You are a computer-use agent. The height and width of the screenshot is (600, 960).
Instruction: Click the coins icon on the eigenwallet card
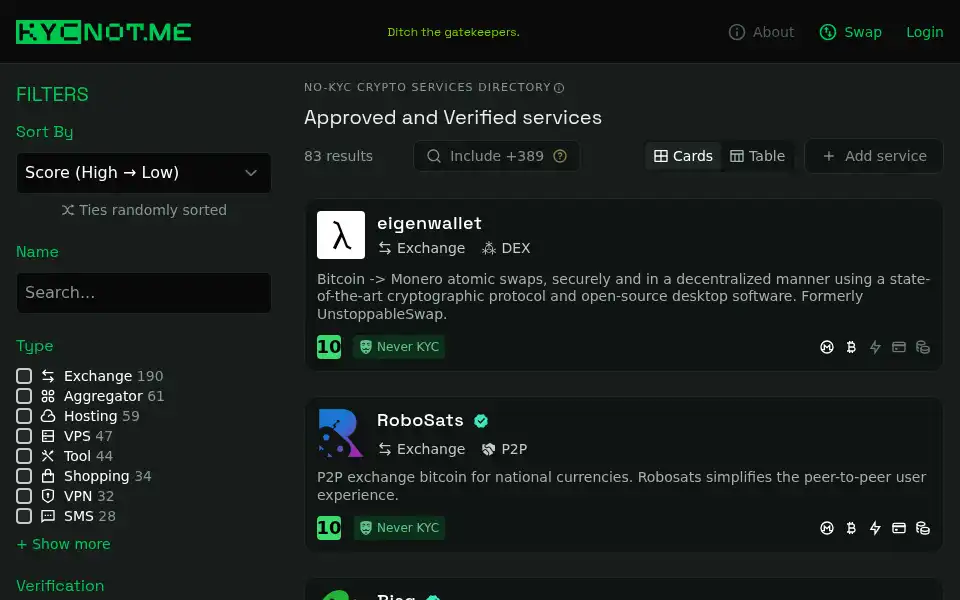923,347
